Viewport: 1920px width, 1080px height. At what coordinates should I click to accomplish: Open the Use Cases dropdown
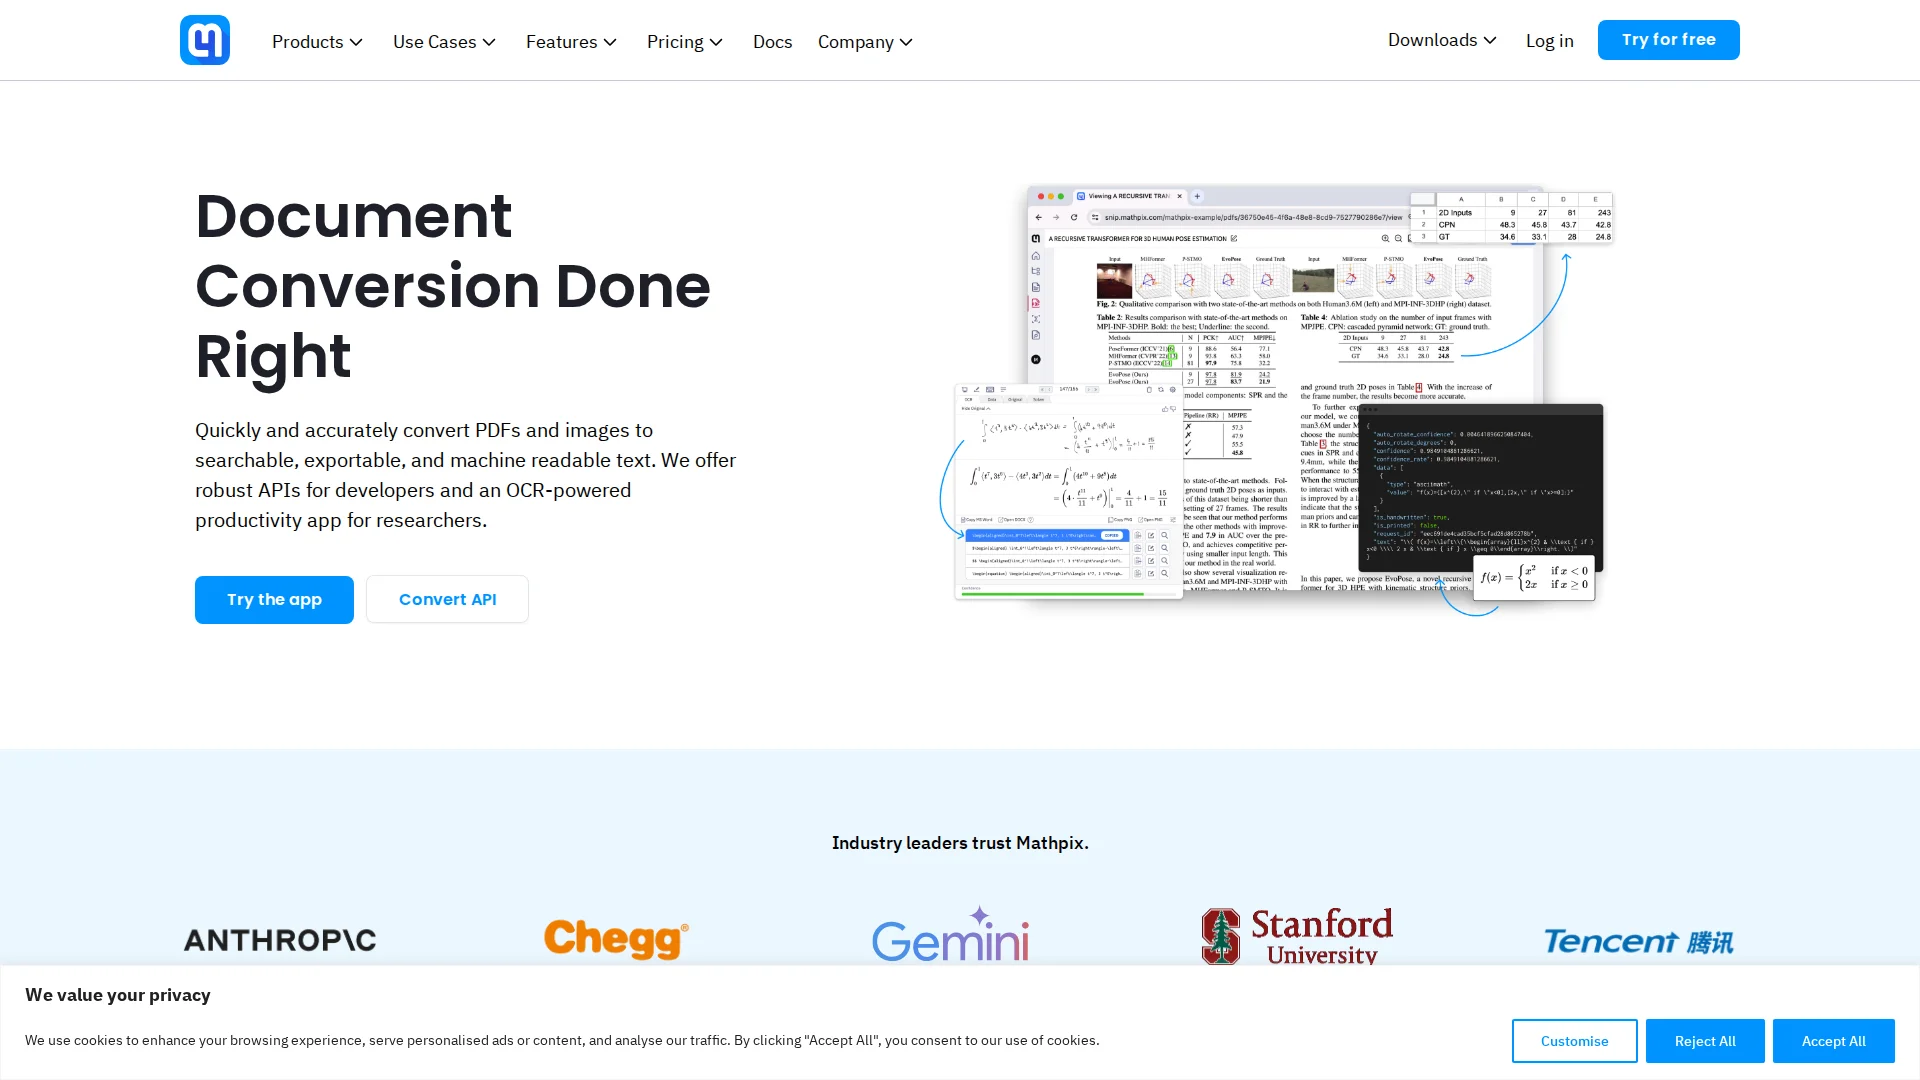pos(444,42)
